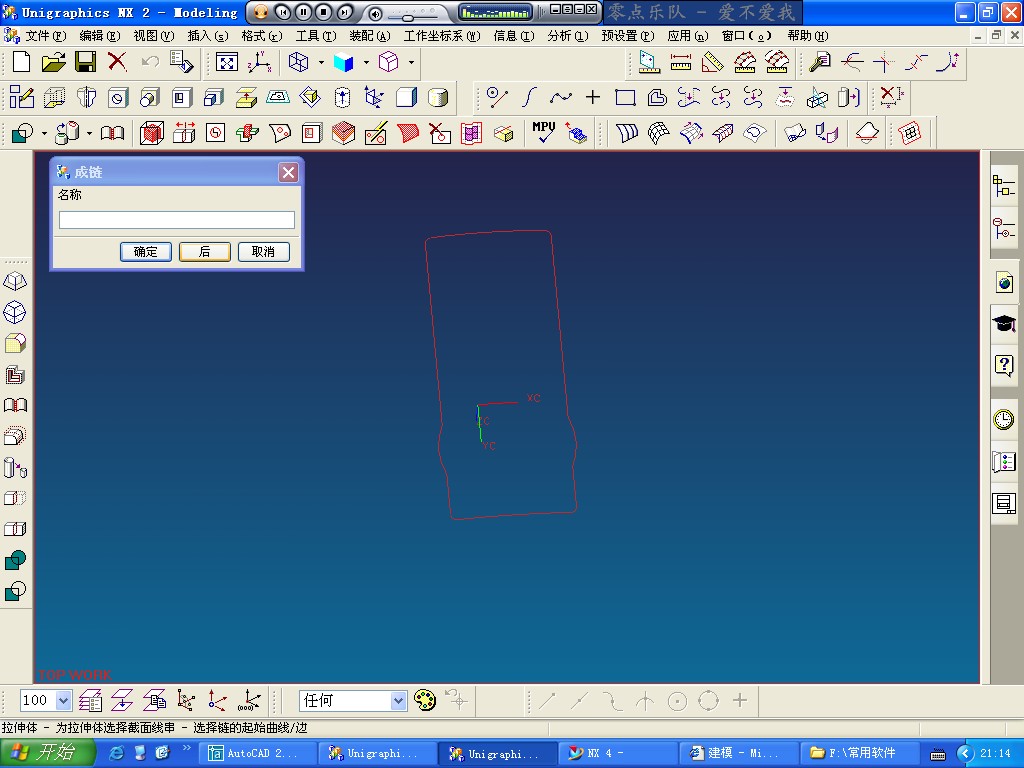Close the 成链 dialog
The image size is (1024, 768).
tap(288, 172)
